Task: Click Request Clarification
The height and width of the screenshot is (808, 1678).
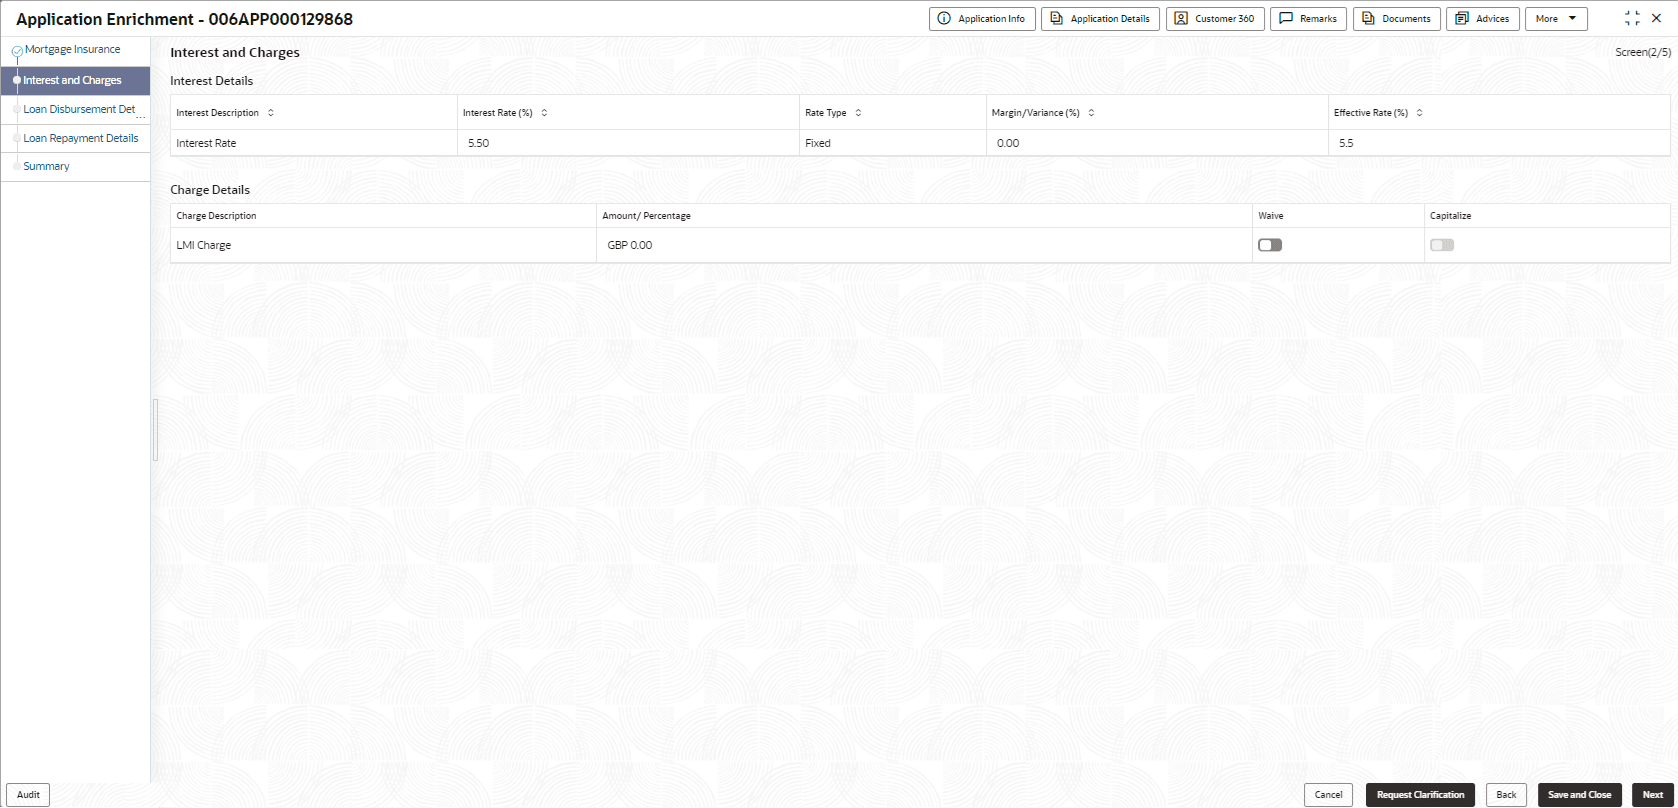Action: (1420, 795)
